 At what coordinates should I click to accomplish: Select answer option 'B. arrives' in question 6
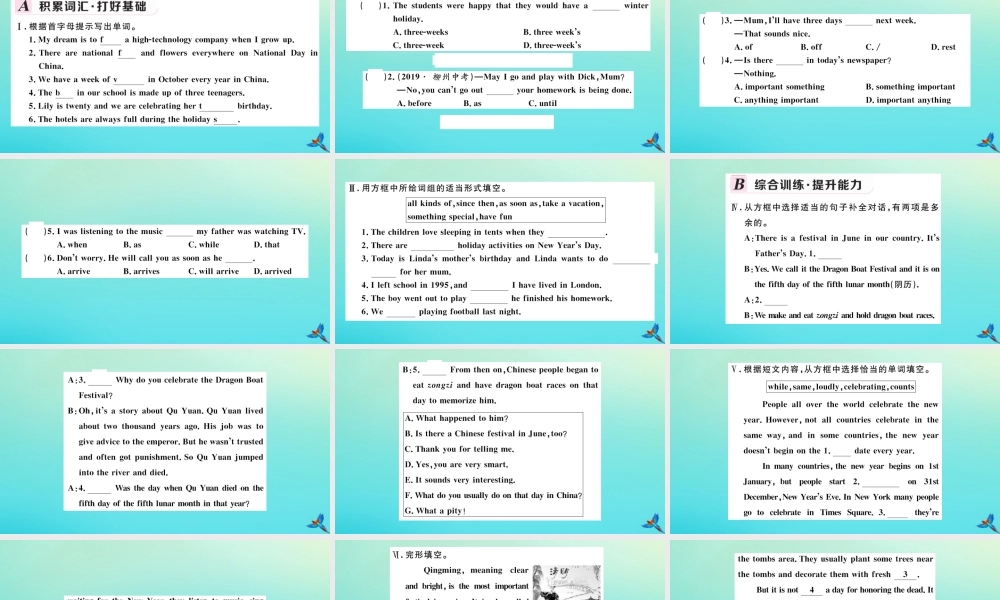pos(143,272)
